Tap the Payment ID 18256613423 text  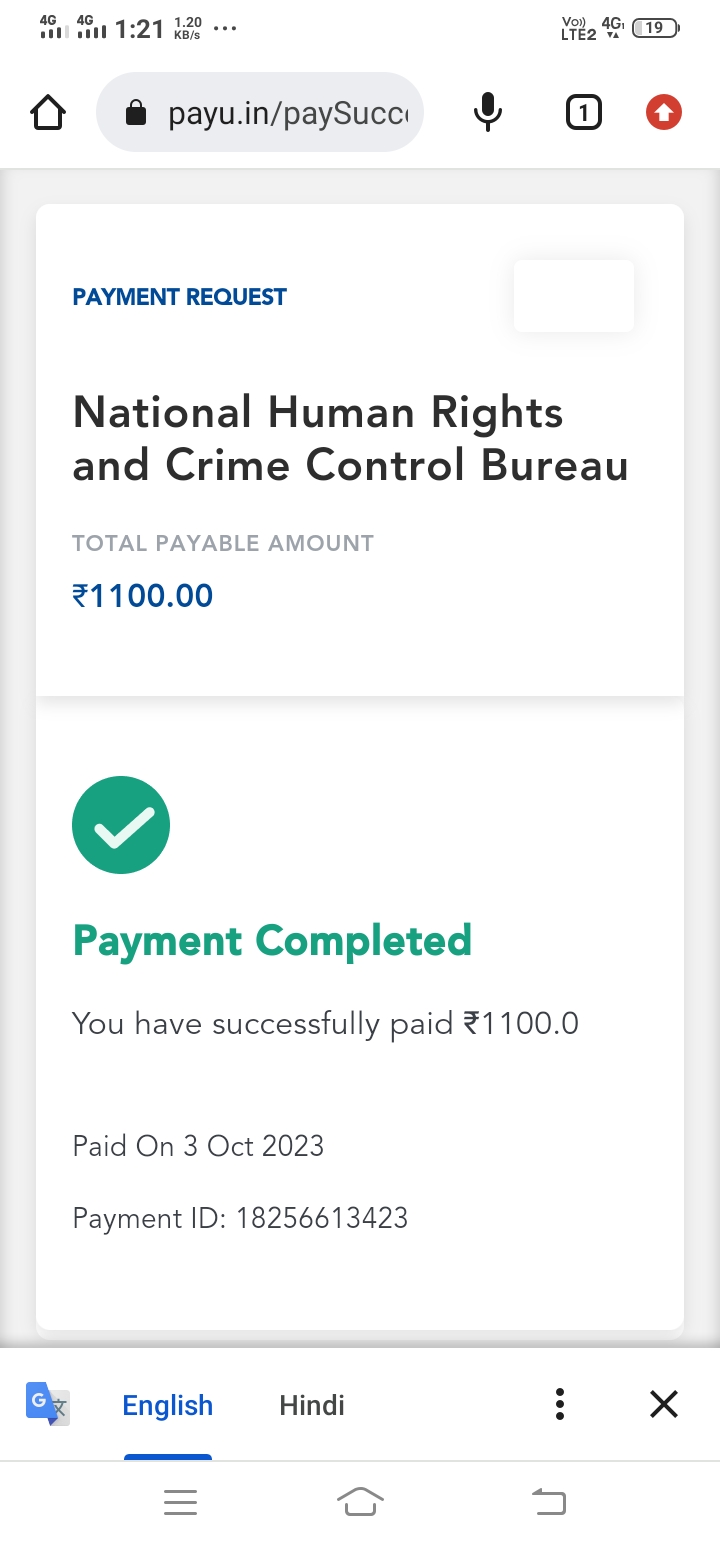(240, 1218)
